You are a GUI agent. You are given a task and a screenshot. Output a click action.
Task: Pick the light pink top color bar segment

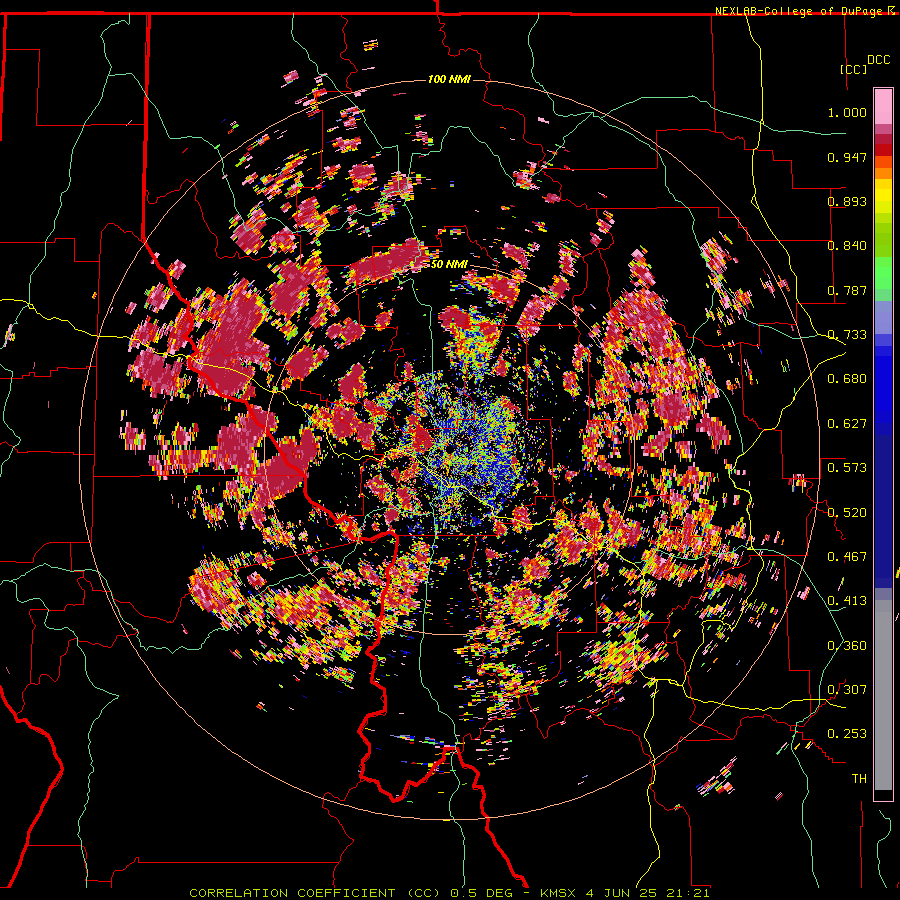[883, 106]
